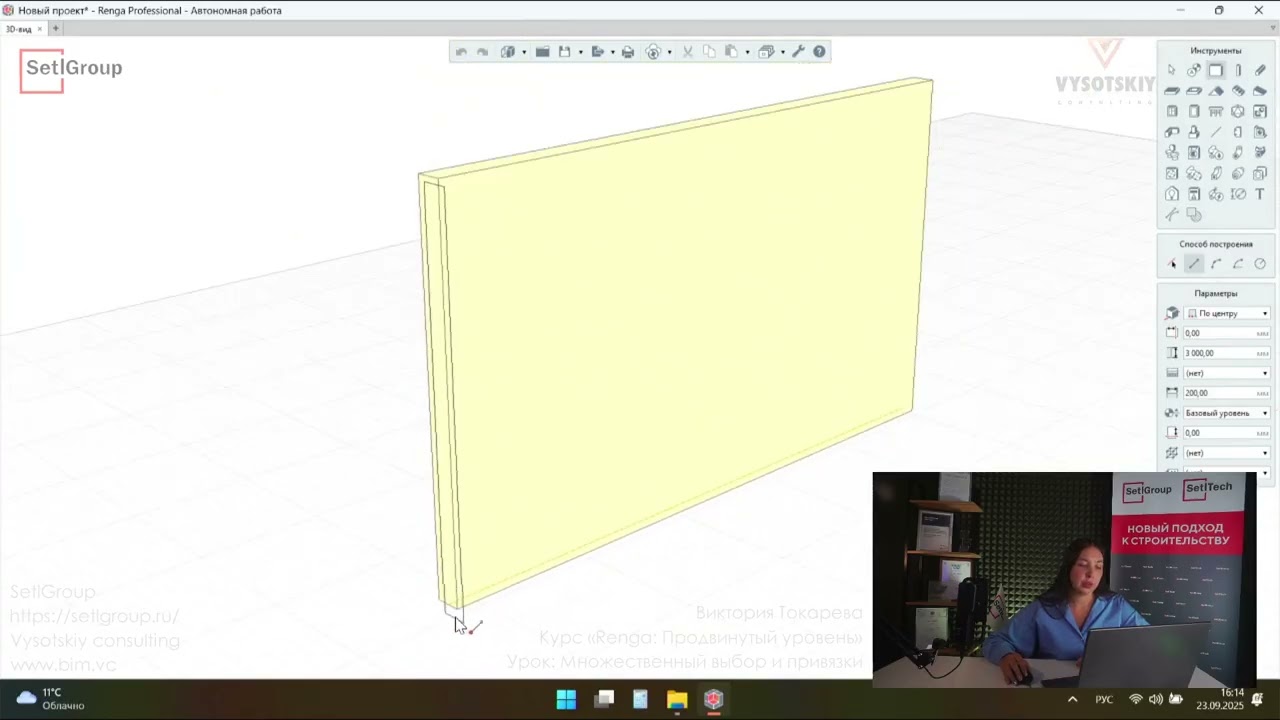Select the diagonal Line tool
This screenshot has width=1280, height=720.
click(1216, 132)
